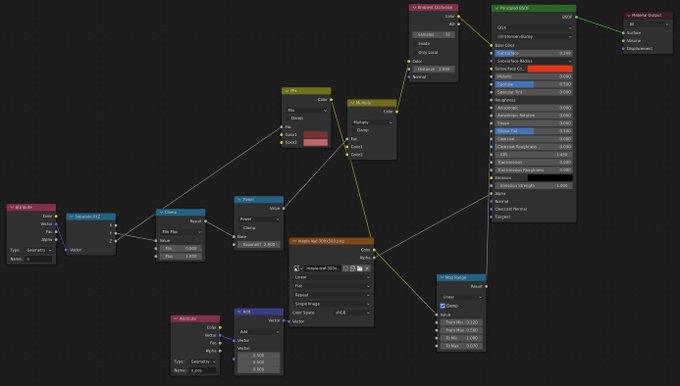Viewport: 680px width, 386px height.
Task: Open the Linear interpolation dropdown in image node
Action: [332, 277]
